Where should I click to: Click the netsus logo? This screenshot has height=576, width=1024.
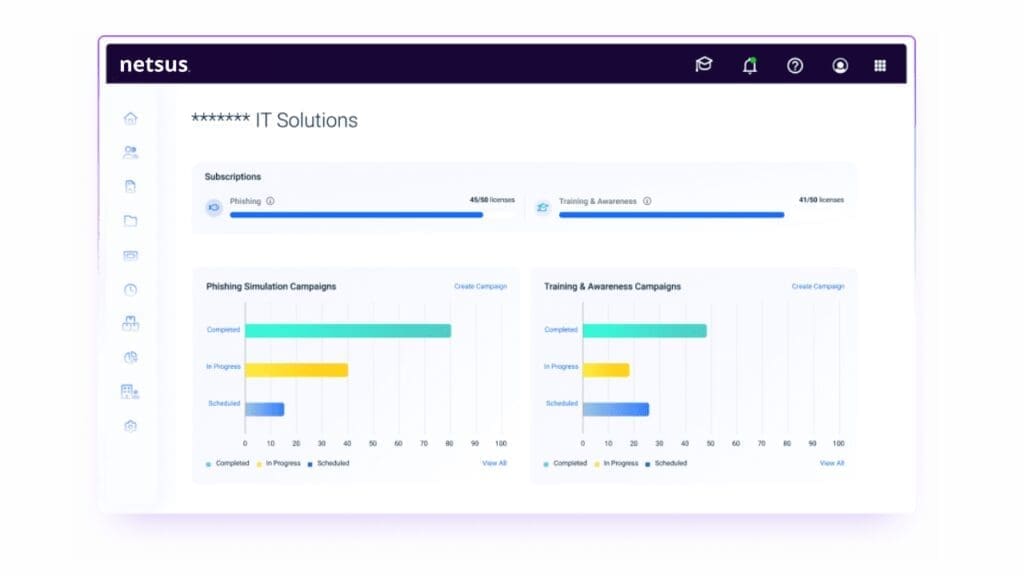(x=155, y=65)
